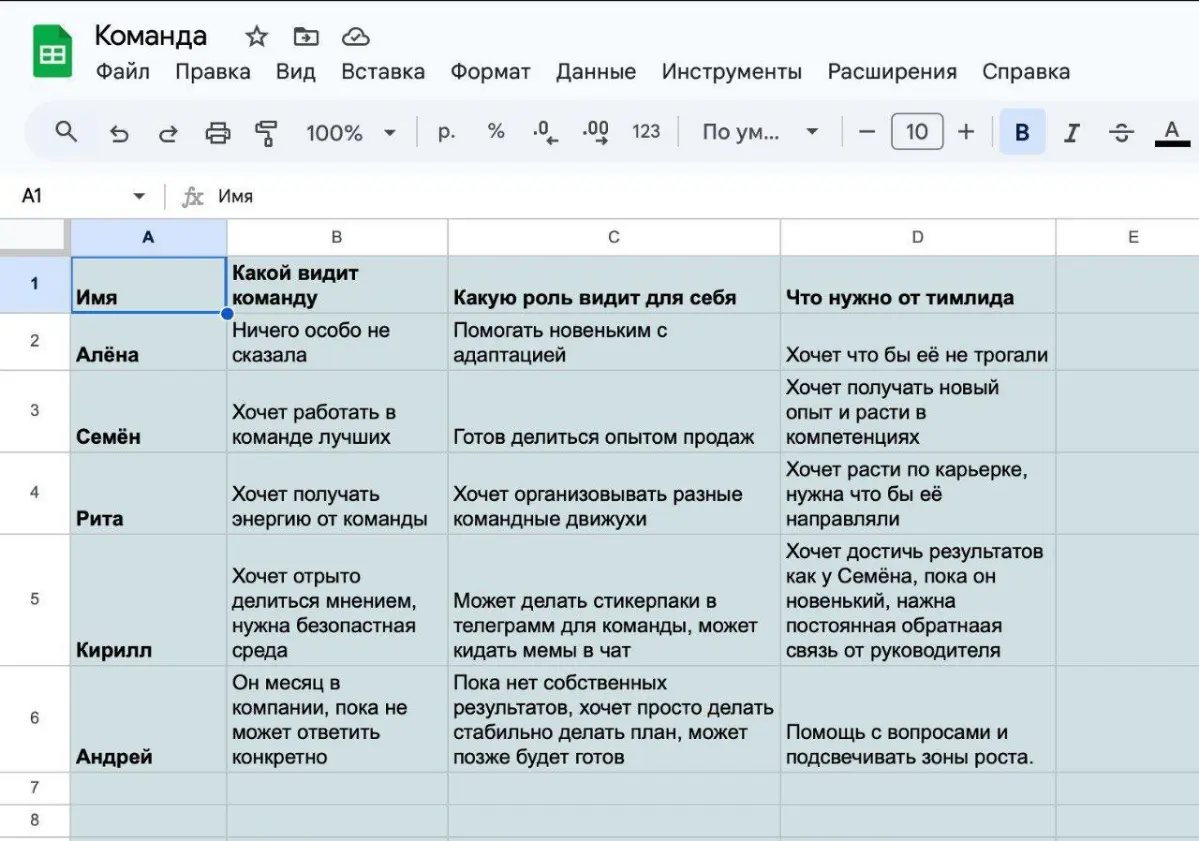
Task: Select column C header
Action: tap(613, 238)
